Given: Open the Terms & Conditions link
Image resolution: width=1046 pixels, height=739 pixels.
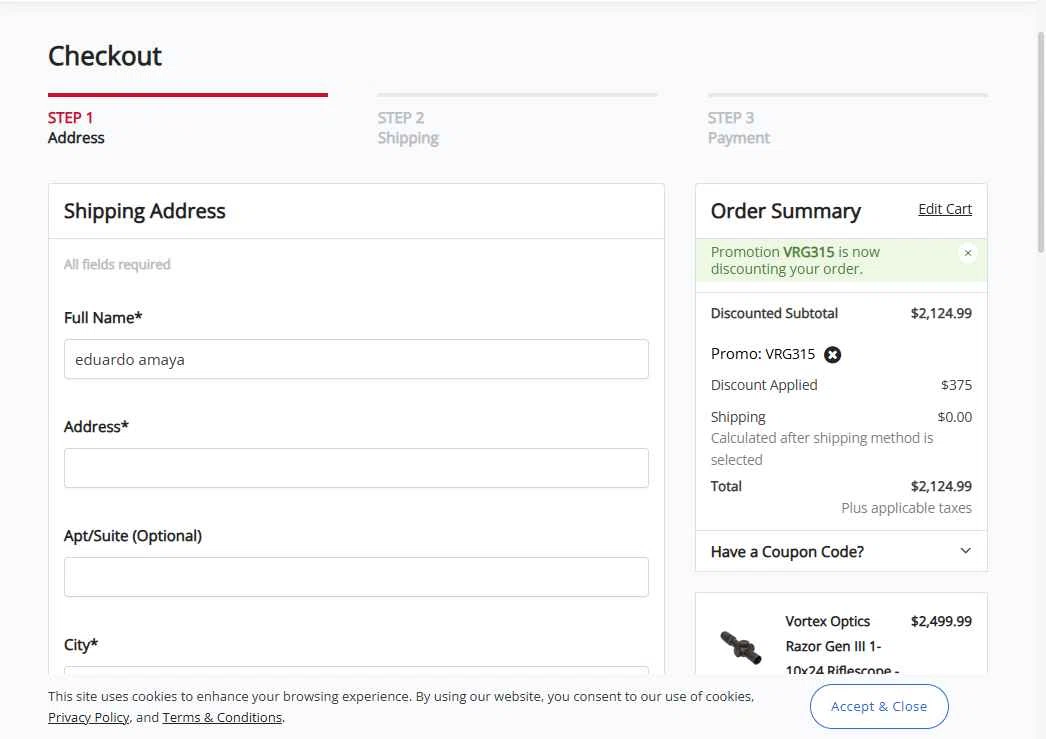Looking at the screenshot, I should [x=222, y=717].
